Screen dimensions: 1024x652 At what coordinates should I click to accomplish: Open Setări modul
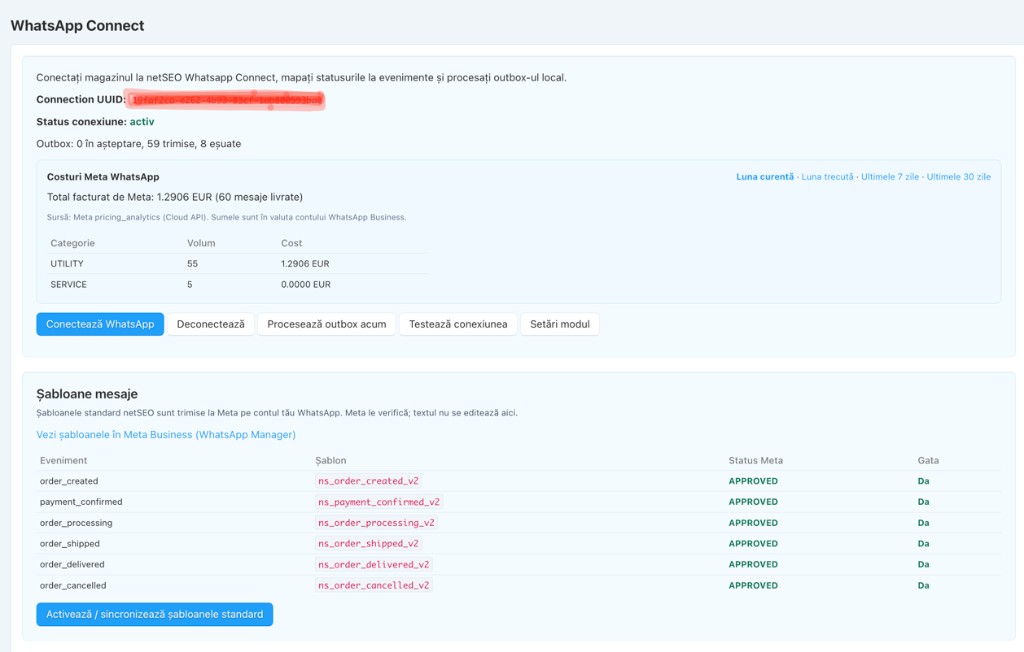pyautogui.click(x=560, y=324)
